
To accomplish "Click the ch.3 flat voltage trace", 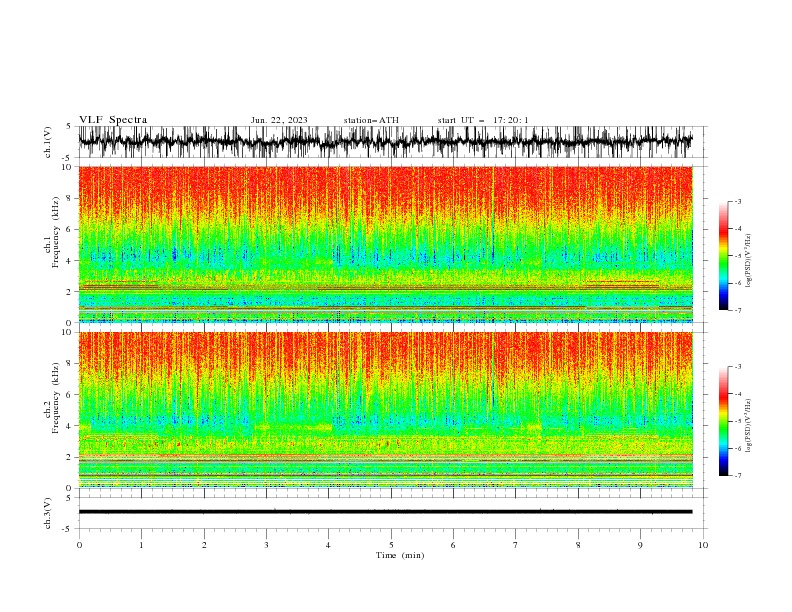I will (385, 512).
